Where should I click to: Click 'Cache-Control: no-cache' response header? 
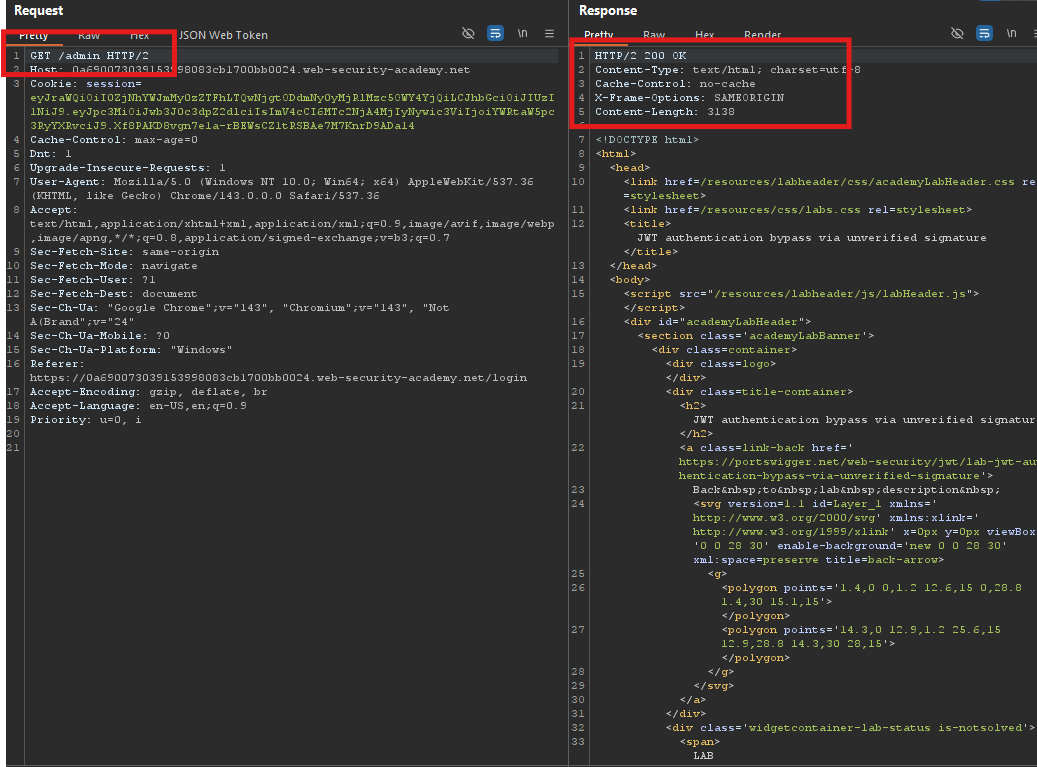coord(675,84)
